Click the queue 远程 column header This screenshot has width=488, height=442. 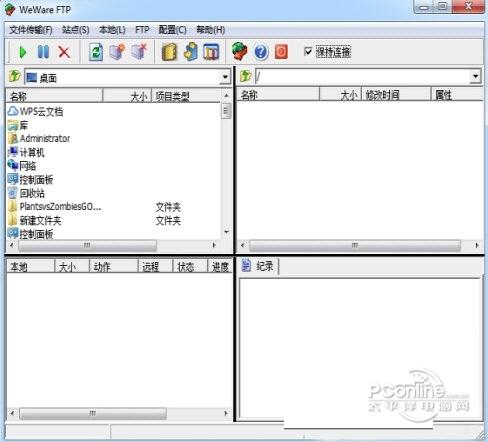155,266
